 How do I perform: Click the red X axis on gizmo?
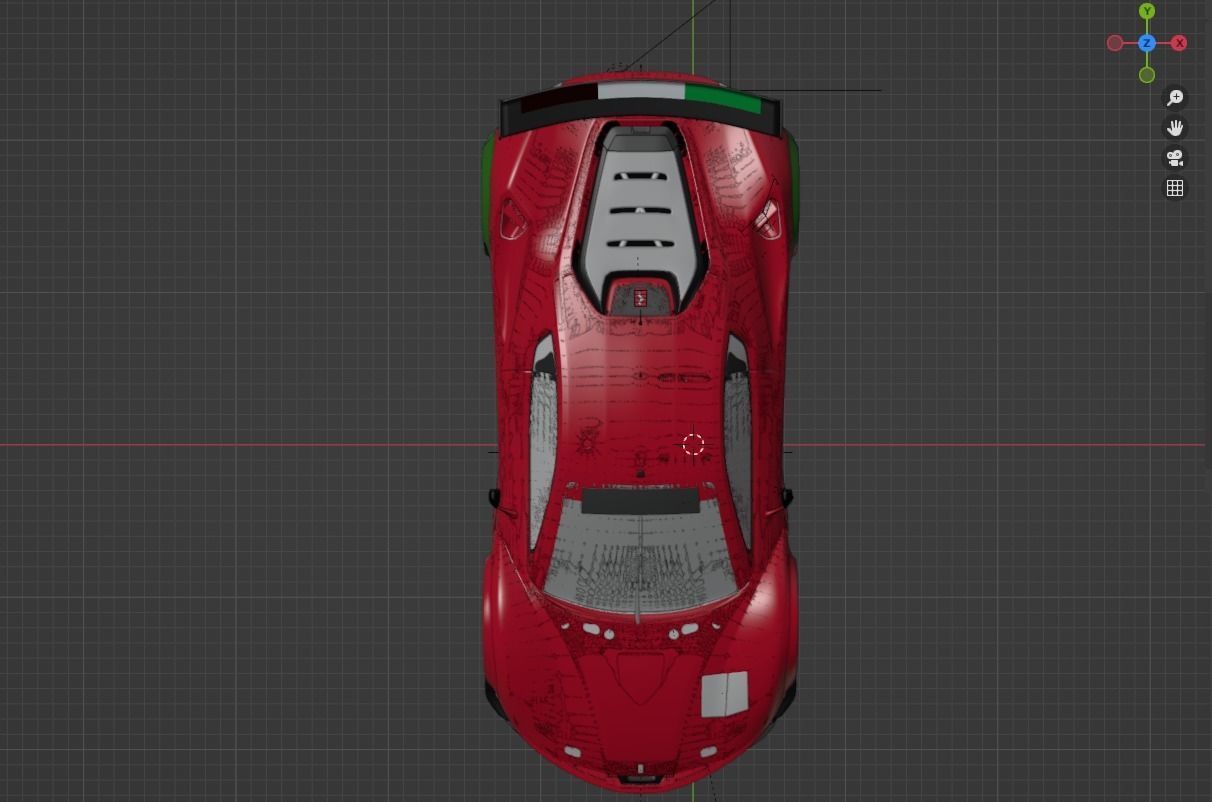[1179, 43]
